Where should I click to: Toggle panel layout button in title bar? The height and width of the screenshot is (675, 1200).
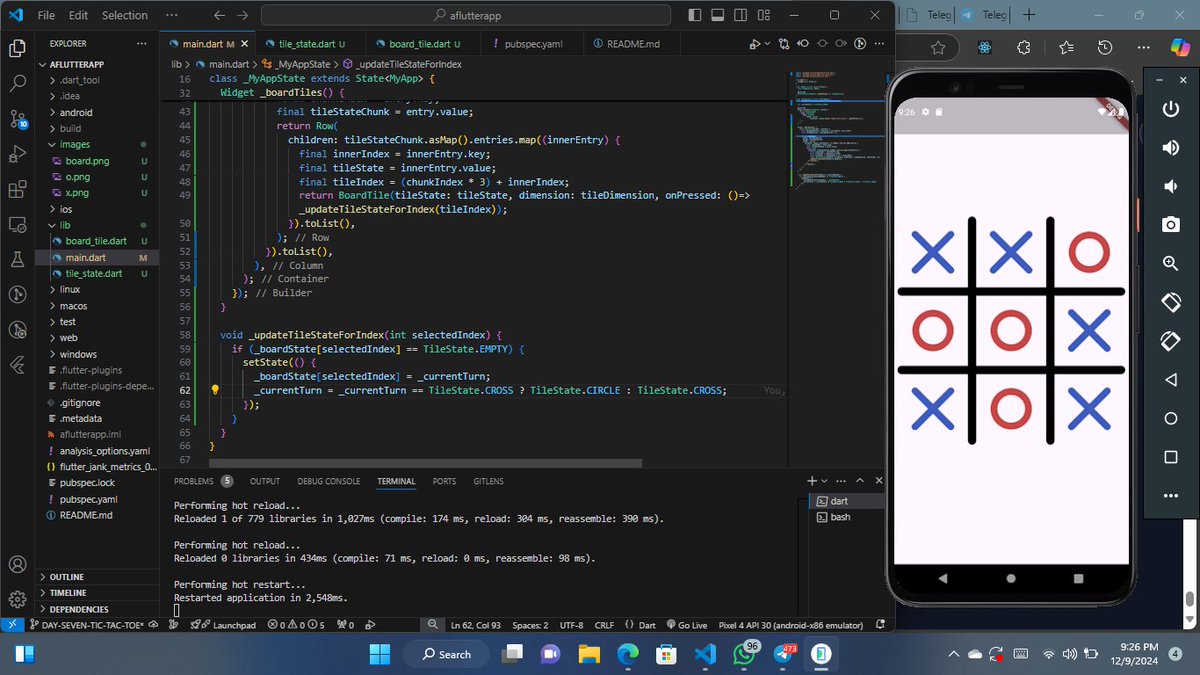(x=719, y=15)
